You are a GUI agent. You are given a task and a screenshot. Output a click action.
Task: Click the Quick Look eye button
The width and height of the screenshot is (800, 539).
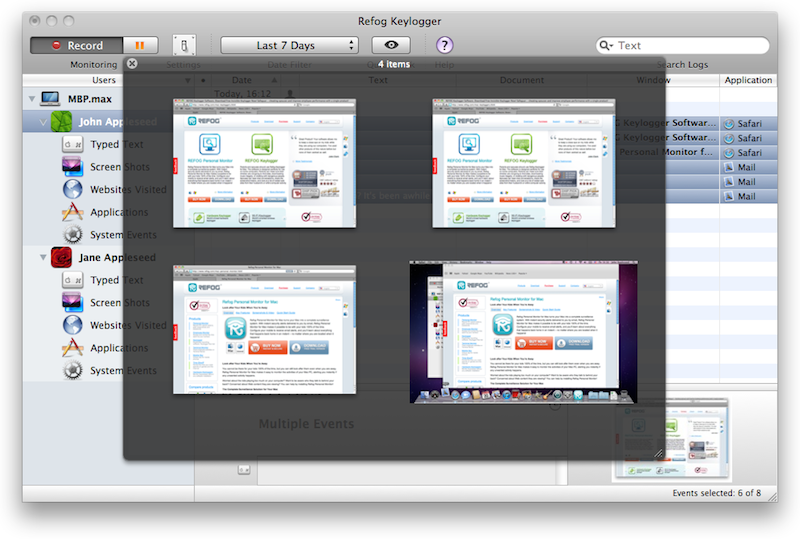(391, 45)
